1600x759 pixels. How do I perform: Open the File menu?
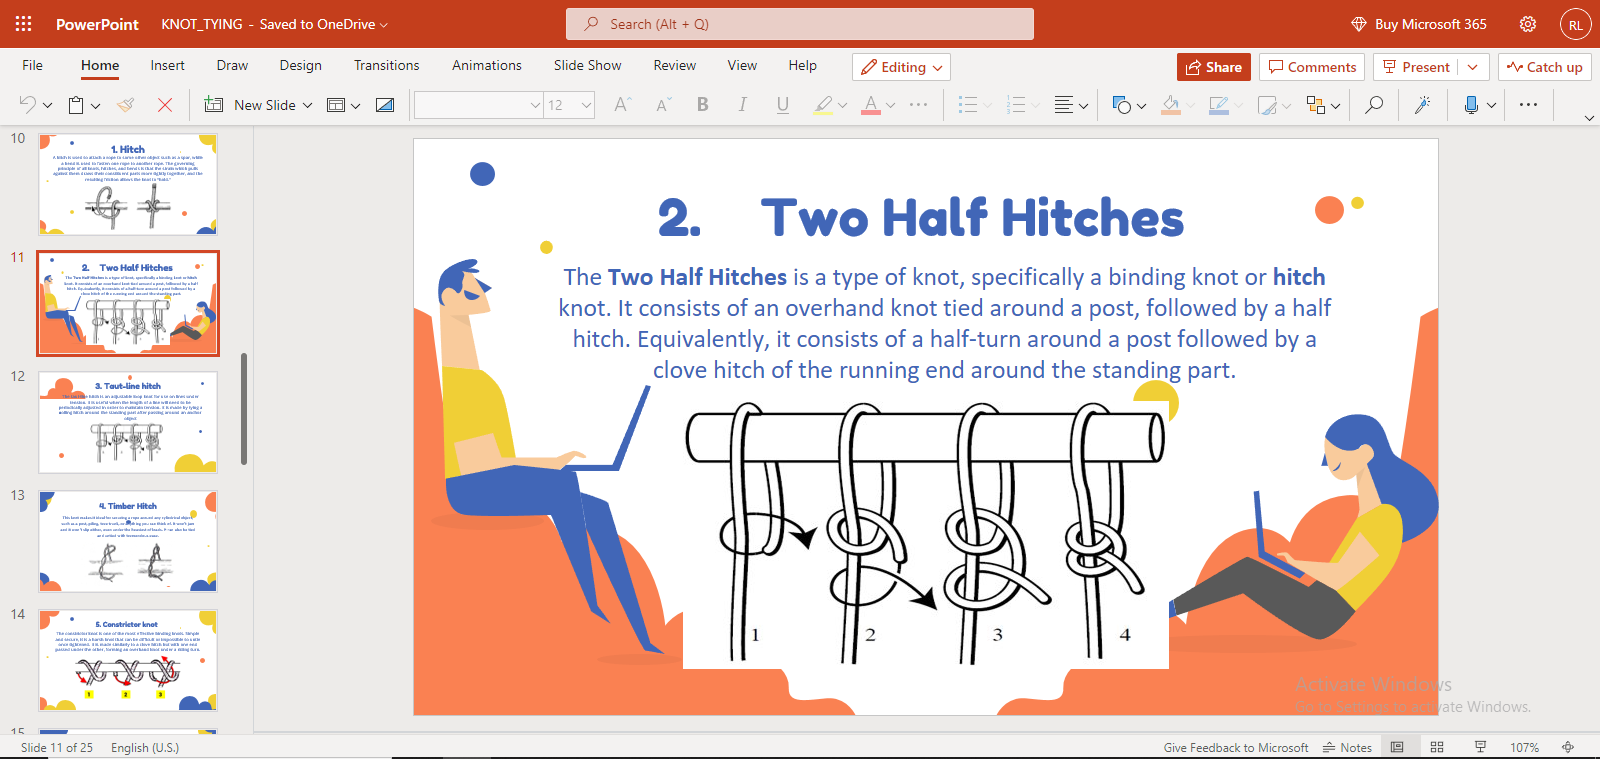coord(33,66)
